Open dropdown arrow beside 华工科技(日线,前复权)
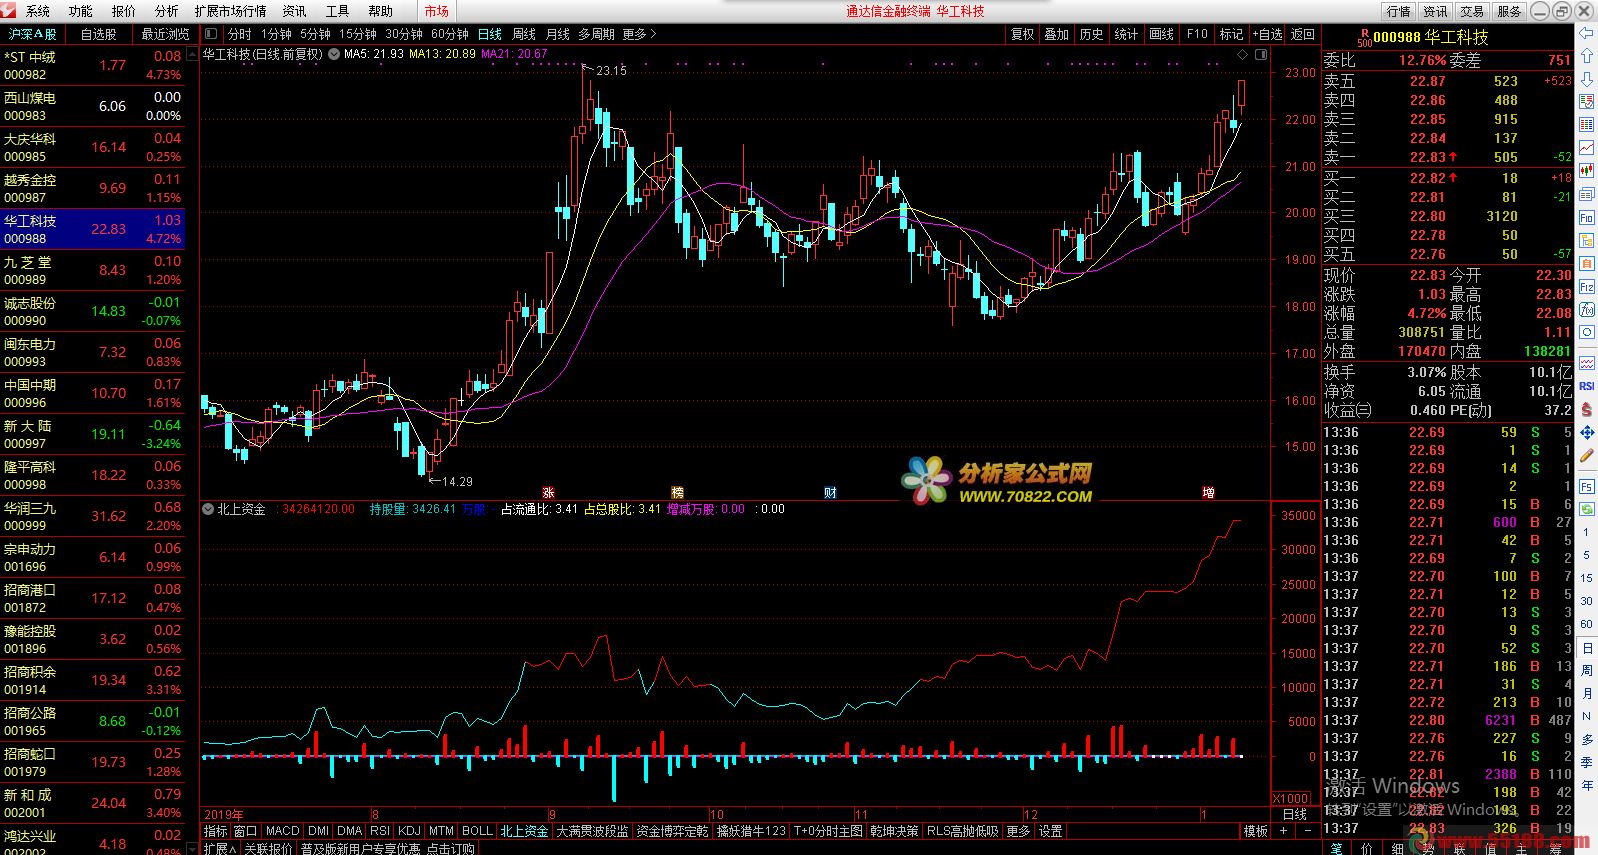 pos(333,54)
